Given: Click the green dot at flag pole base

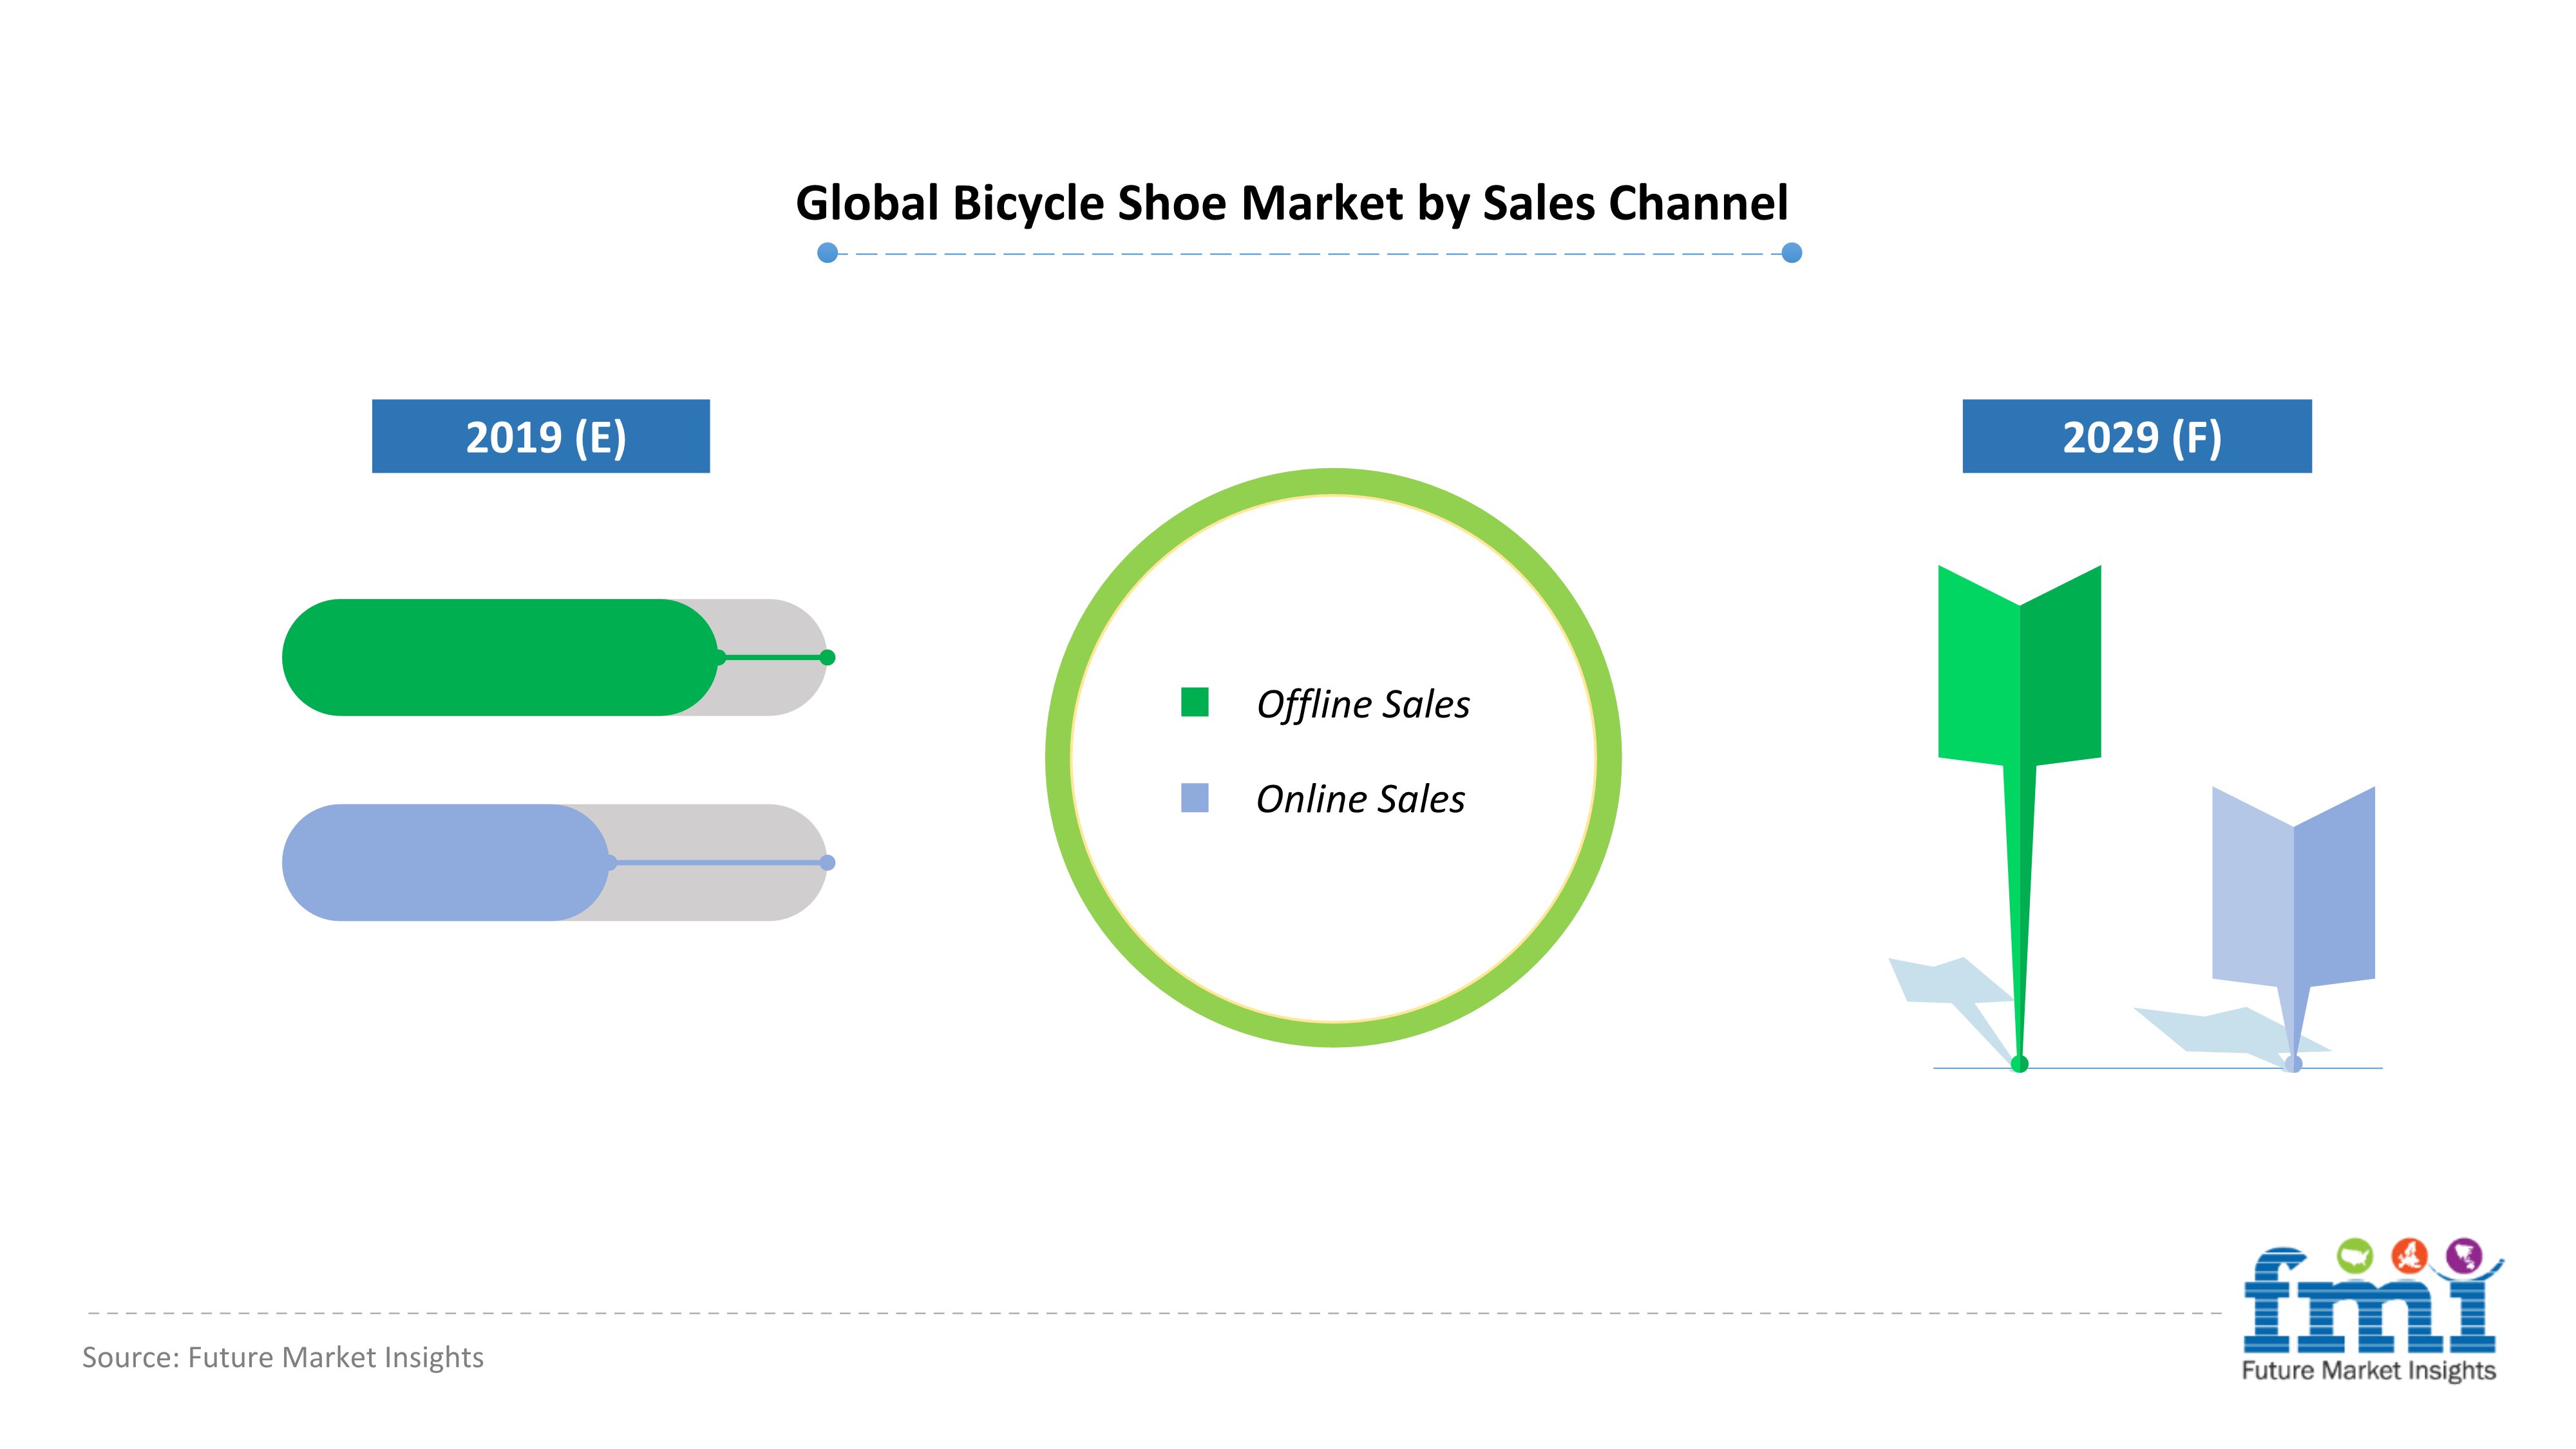Looking at the screenshot, I should point(2019,1064).
